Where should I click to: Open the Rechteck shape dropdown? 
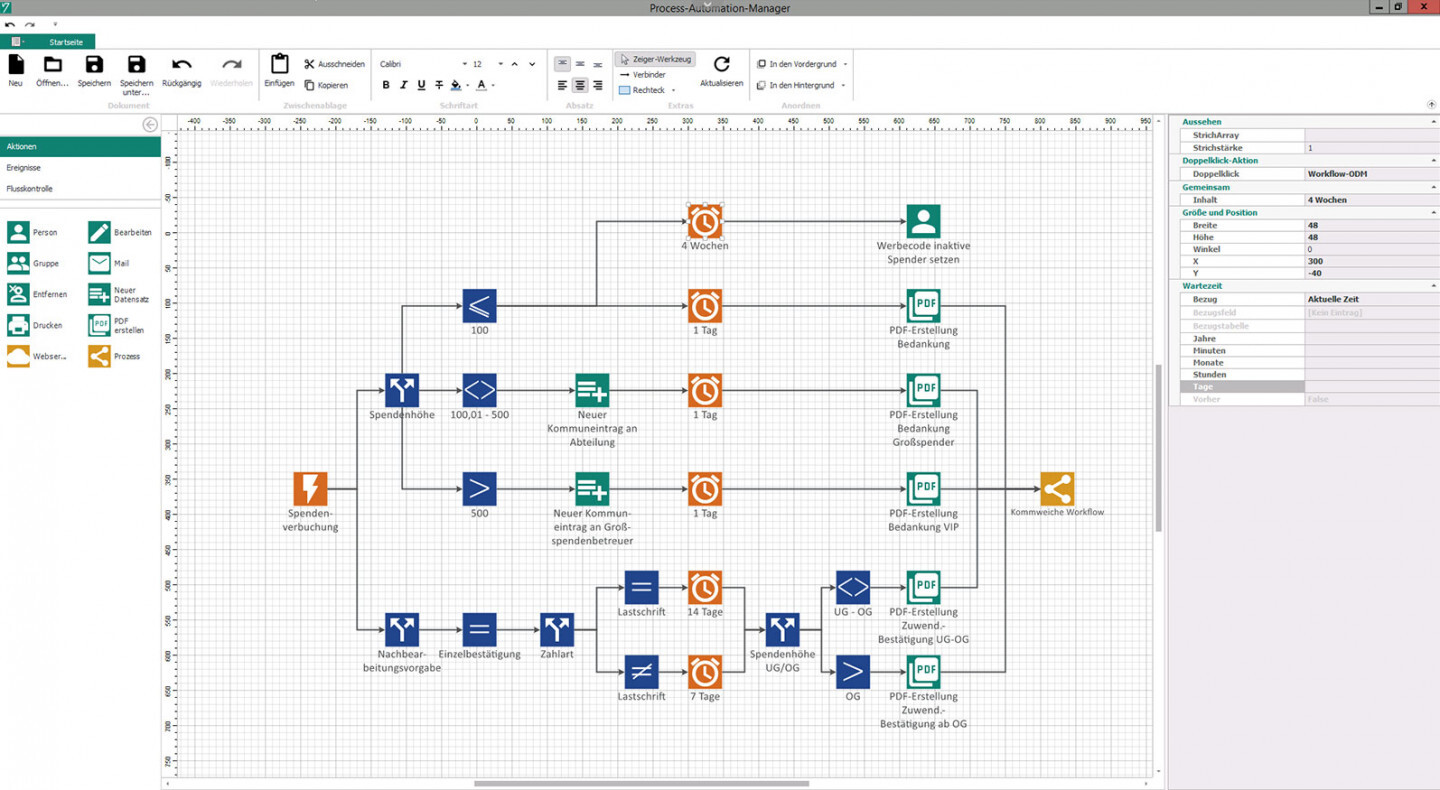click(x=673, y=91)
